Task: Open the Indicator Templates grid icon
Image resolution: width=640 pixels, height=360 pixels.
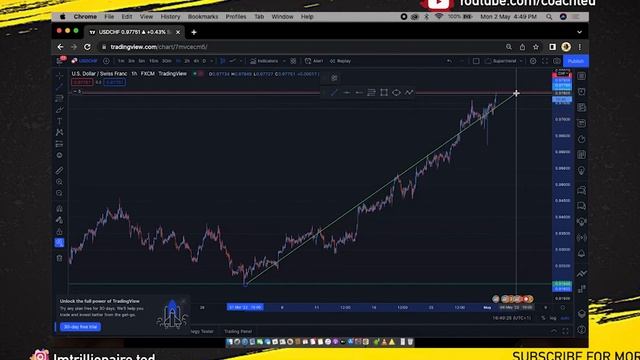Action: pos(293,61)
